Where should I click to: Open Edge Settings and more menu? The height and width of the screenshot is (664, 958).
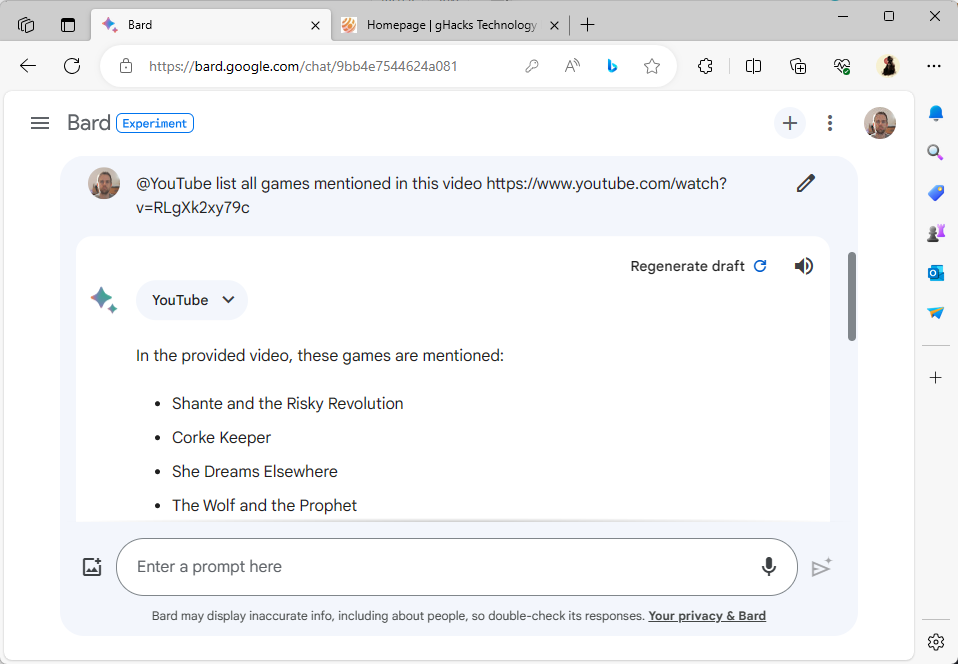coord(934,66)
